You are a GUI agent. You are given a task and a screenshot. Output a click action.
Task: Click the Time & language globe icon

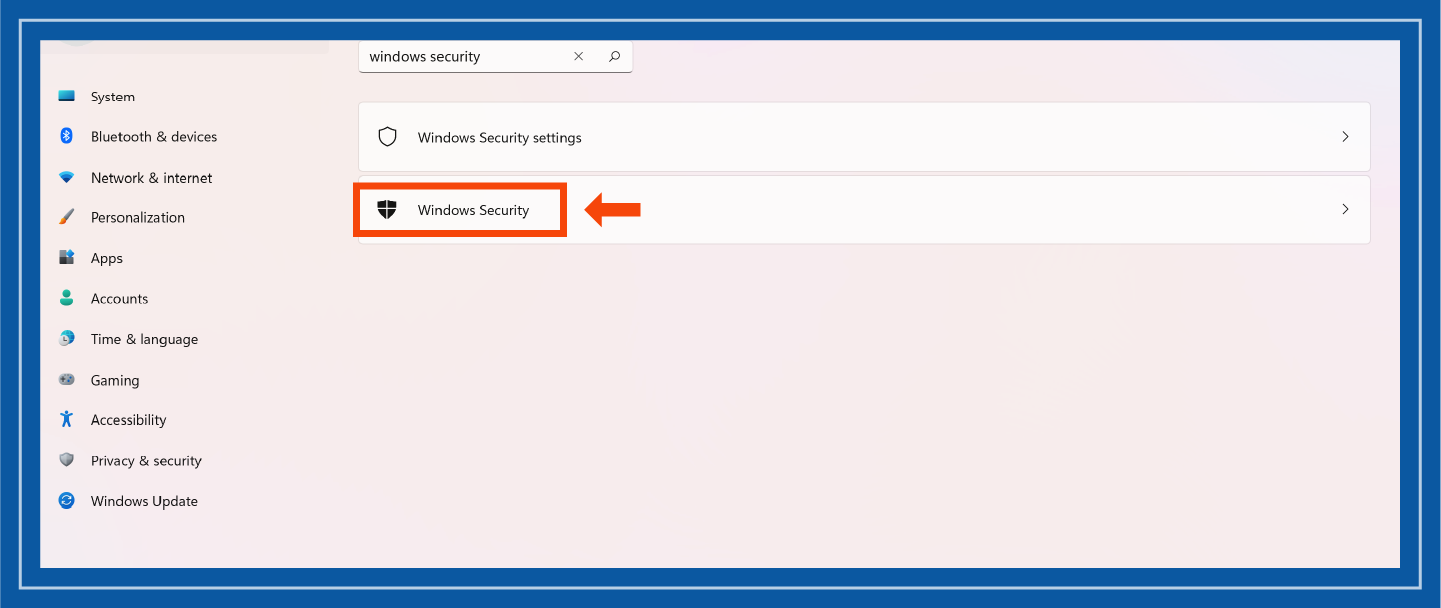click(67, 339)
